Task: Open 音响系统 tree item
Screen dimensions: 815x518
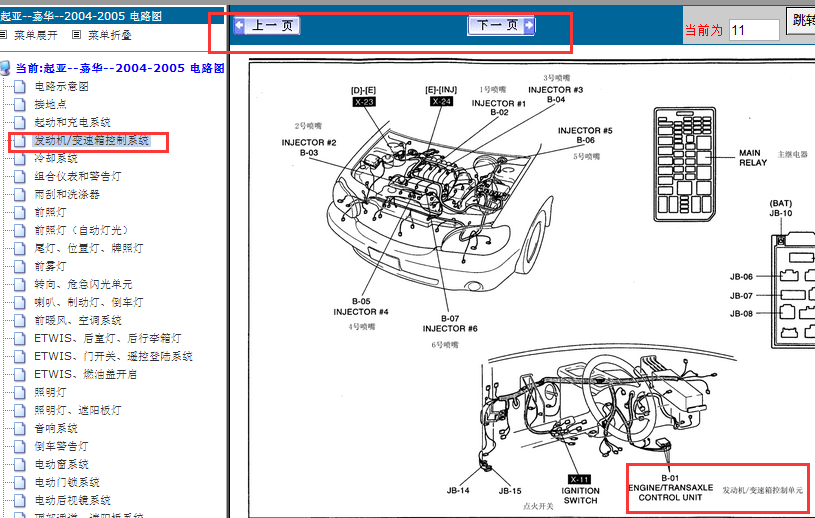Action: (x=56, y=428)
